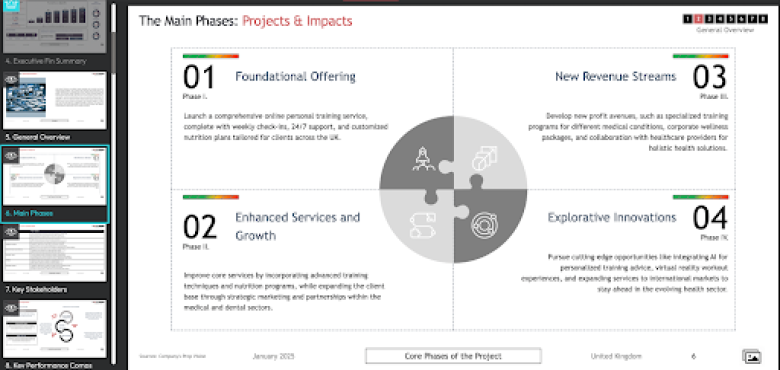Select the General Overview slide label

click(37, 137)
